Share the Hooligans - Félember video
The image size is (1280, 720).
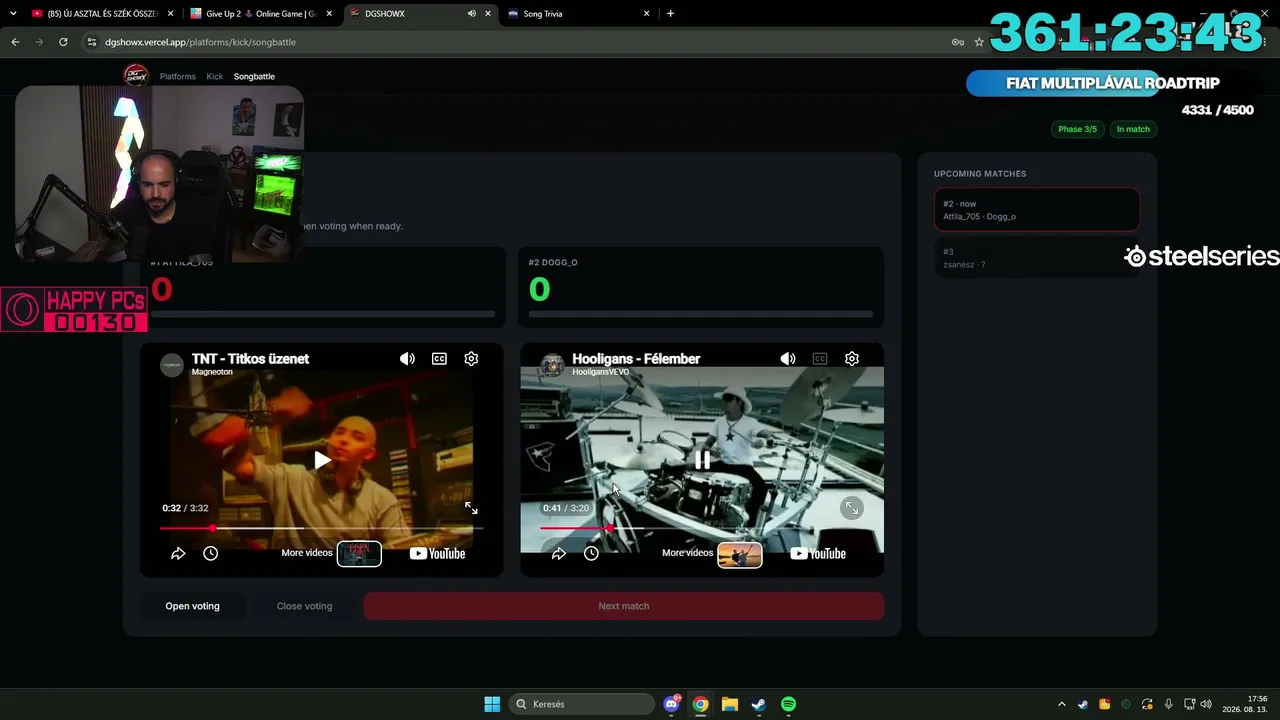point(559,553)
